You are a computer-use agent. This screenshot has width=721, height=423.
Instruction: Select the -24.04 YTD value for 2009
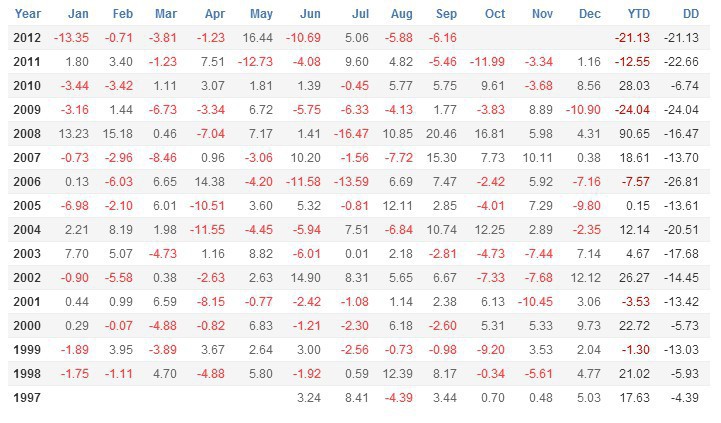click(632, 110)
